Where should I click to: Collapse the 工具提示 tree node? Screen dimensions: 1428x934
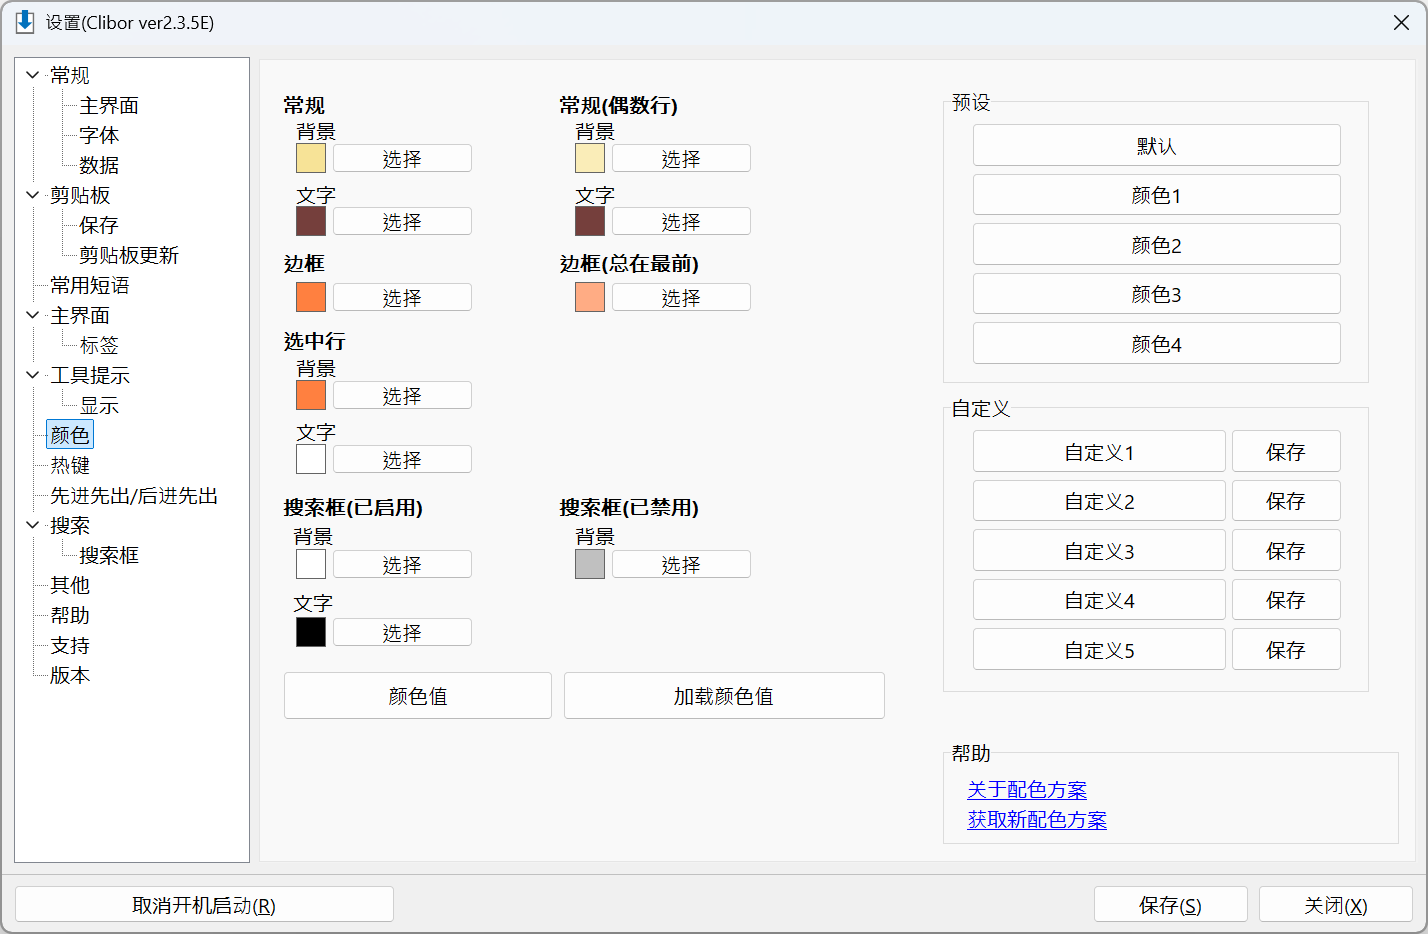(x=32, y=375)
